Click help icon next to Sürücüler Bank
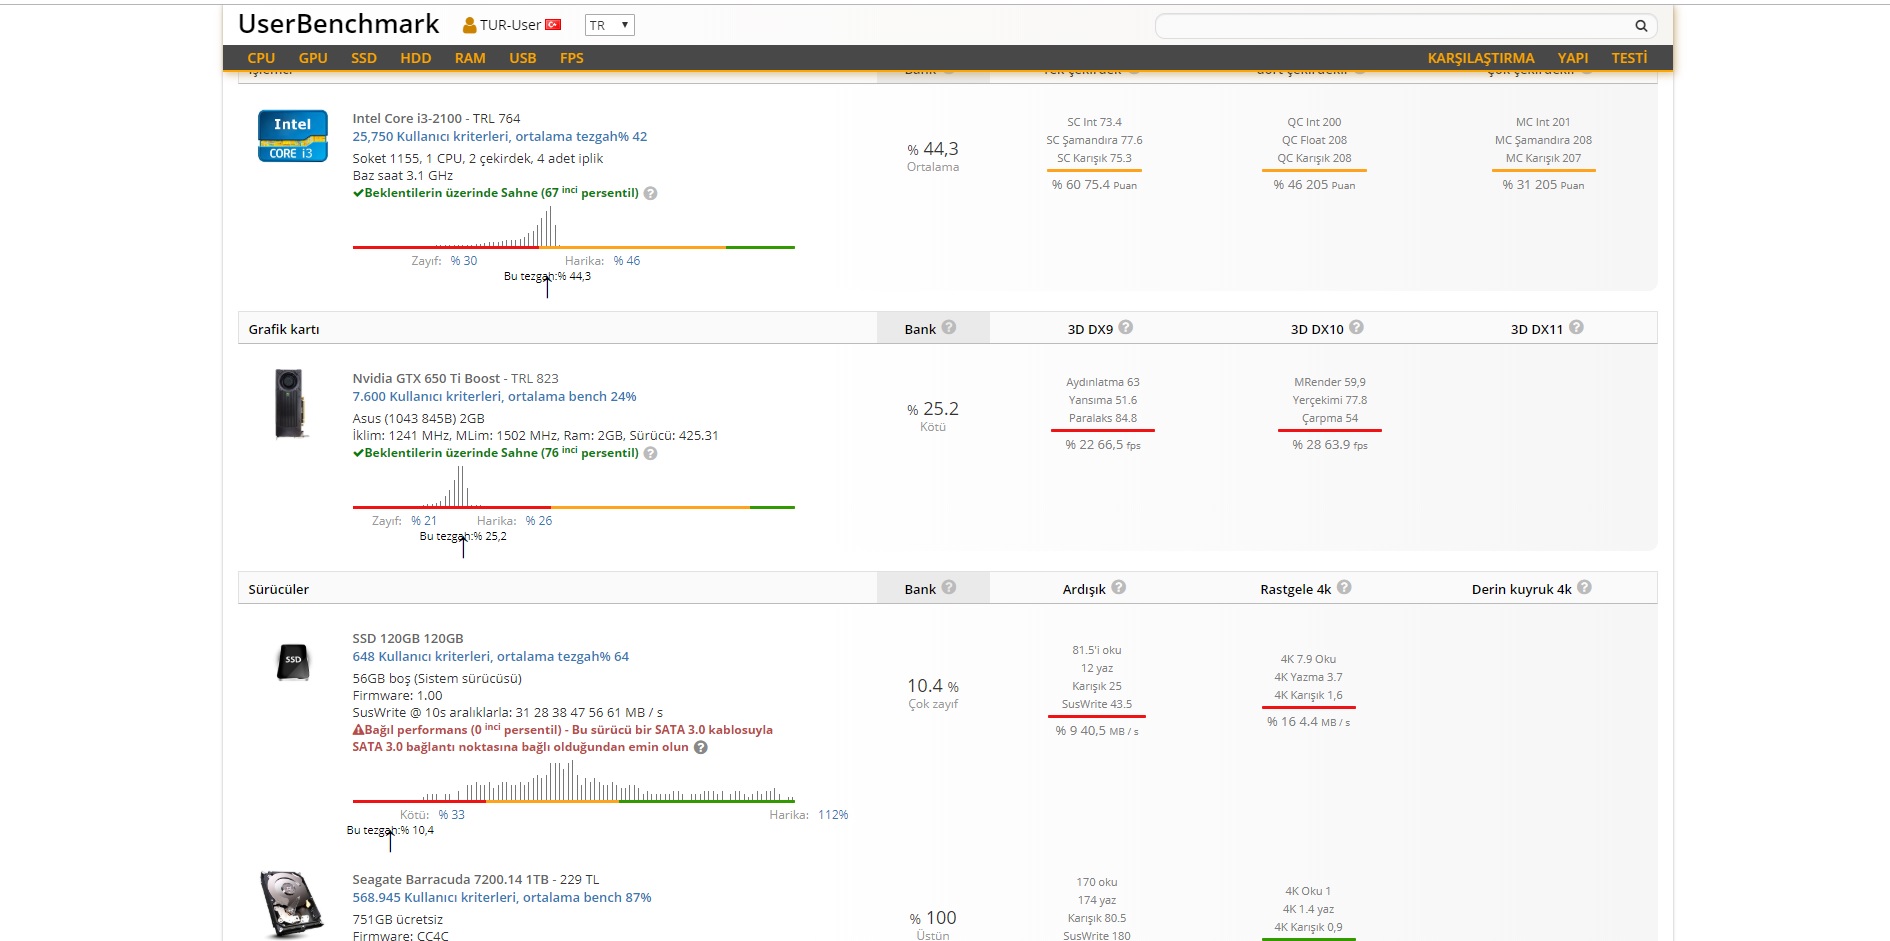This screenshot has width=1890, height=941. 949,587
